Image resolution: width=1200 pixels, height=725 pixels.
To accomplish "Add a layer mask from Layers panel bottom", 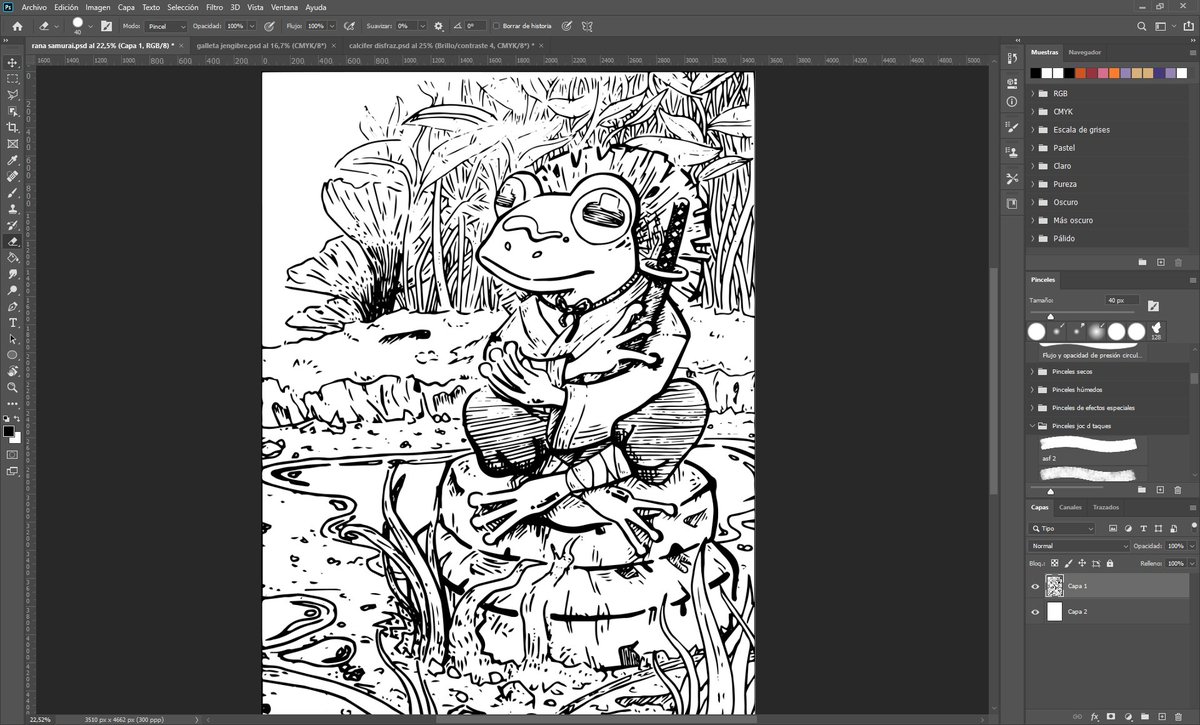I will (x=1112, y=717).
